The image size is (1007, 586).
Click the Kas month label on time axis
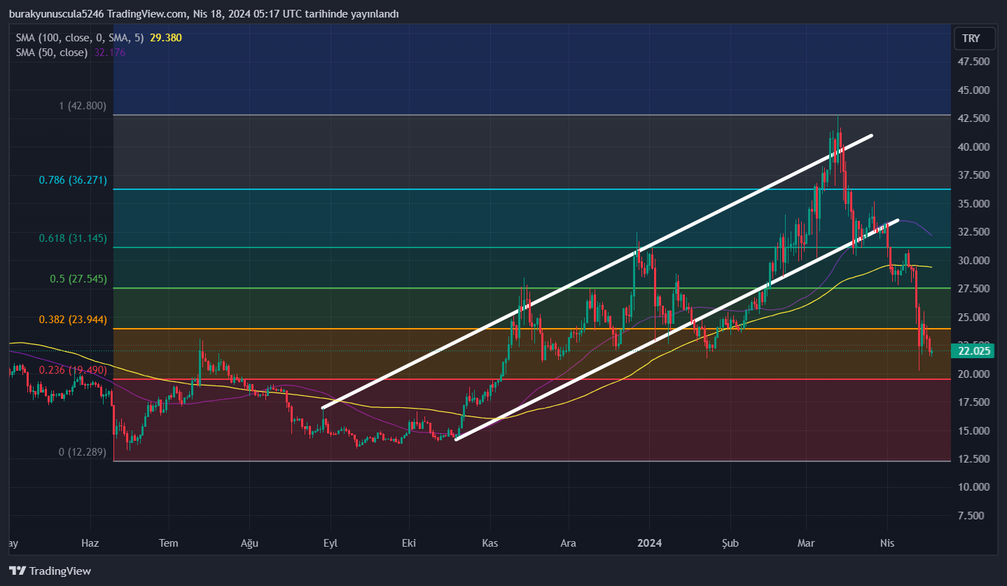point(489,542)
